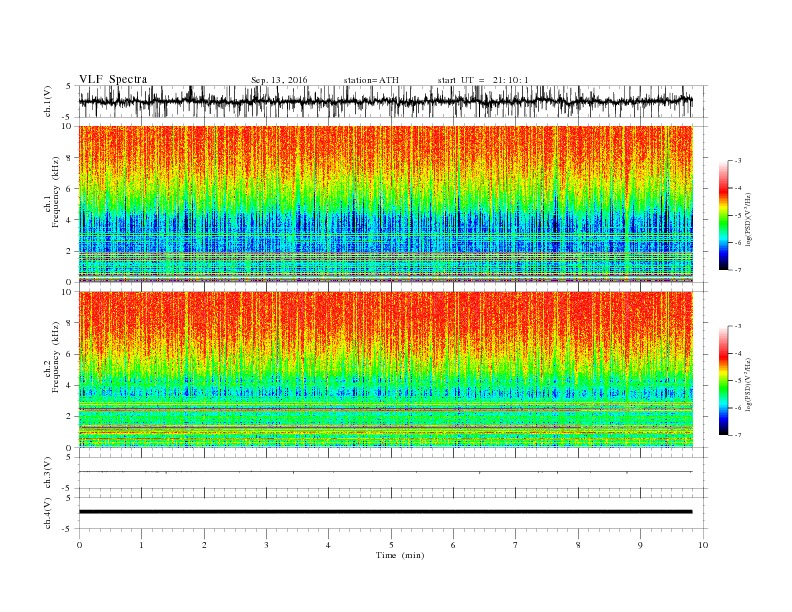Click the -5 V tick on ch.4(V) axis

[x=67, y=529]
